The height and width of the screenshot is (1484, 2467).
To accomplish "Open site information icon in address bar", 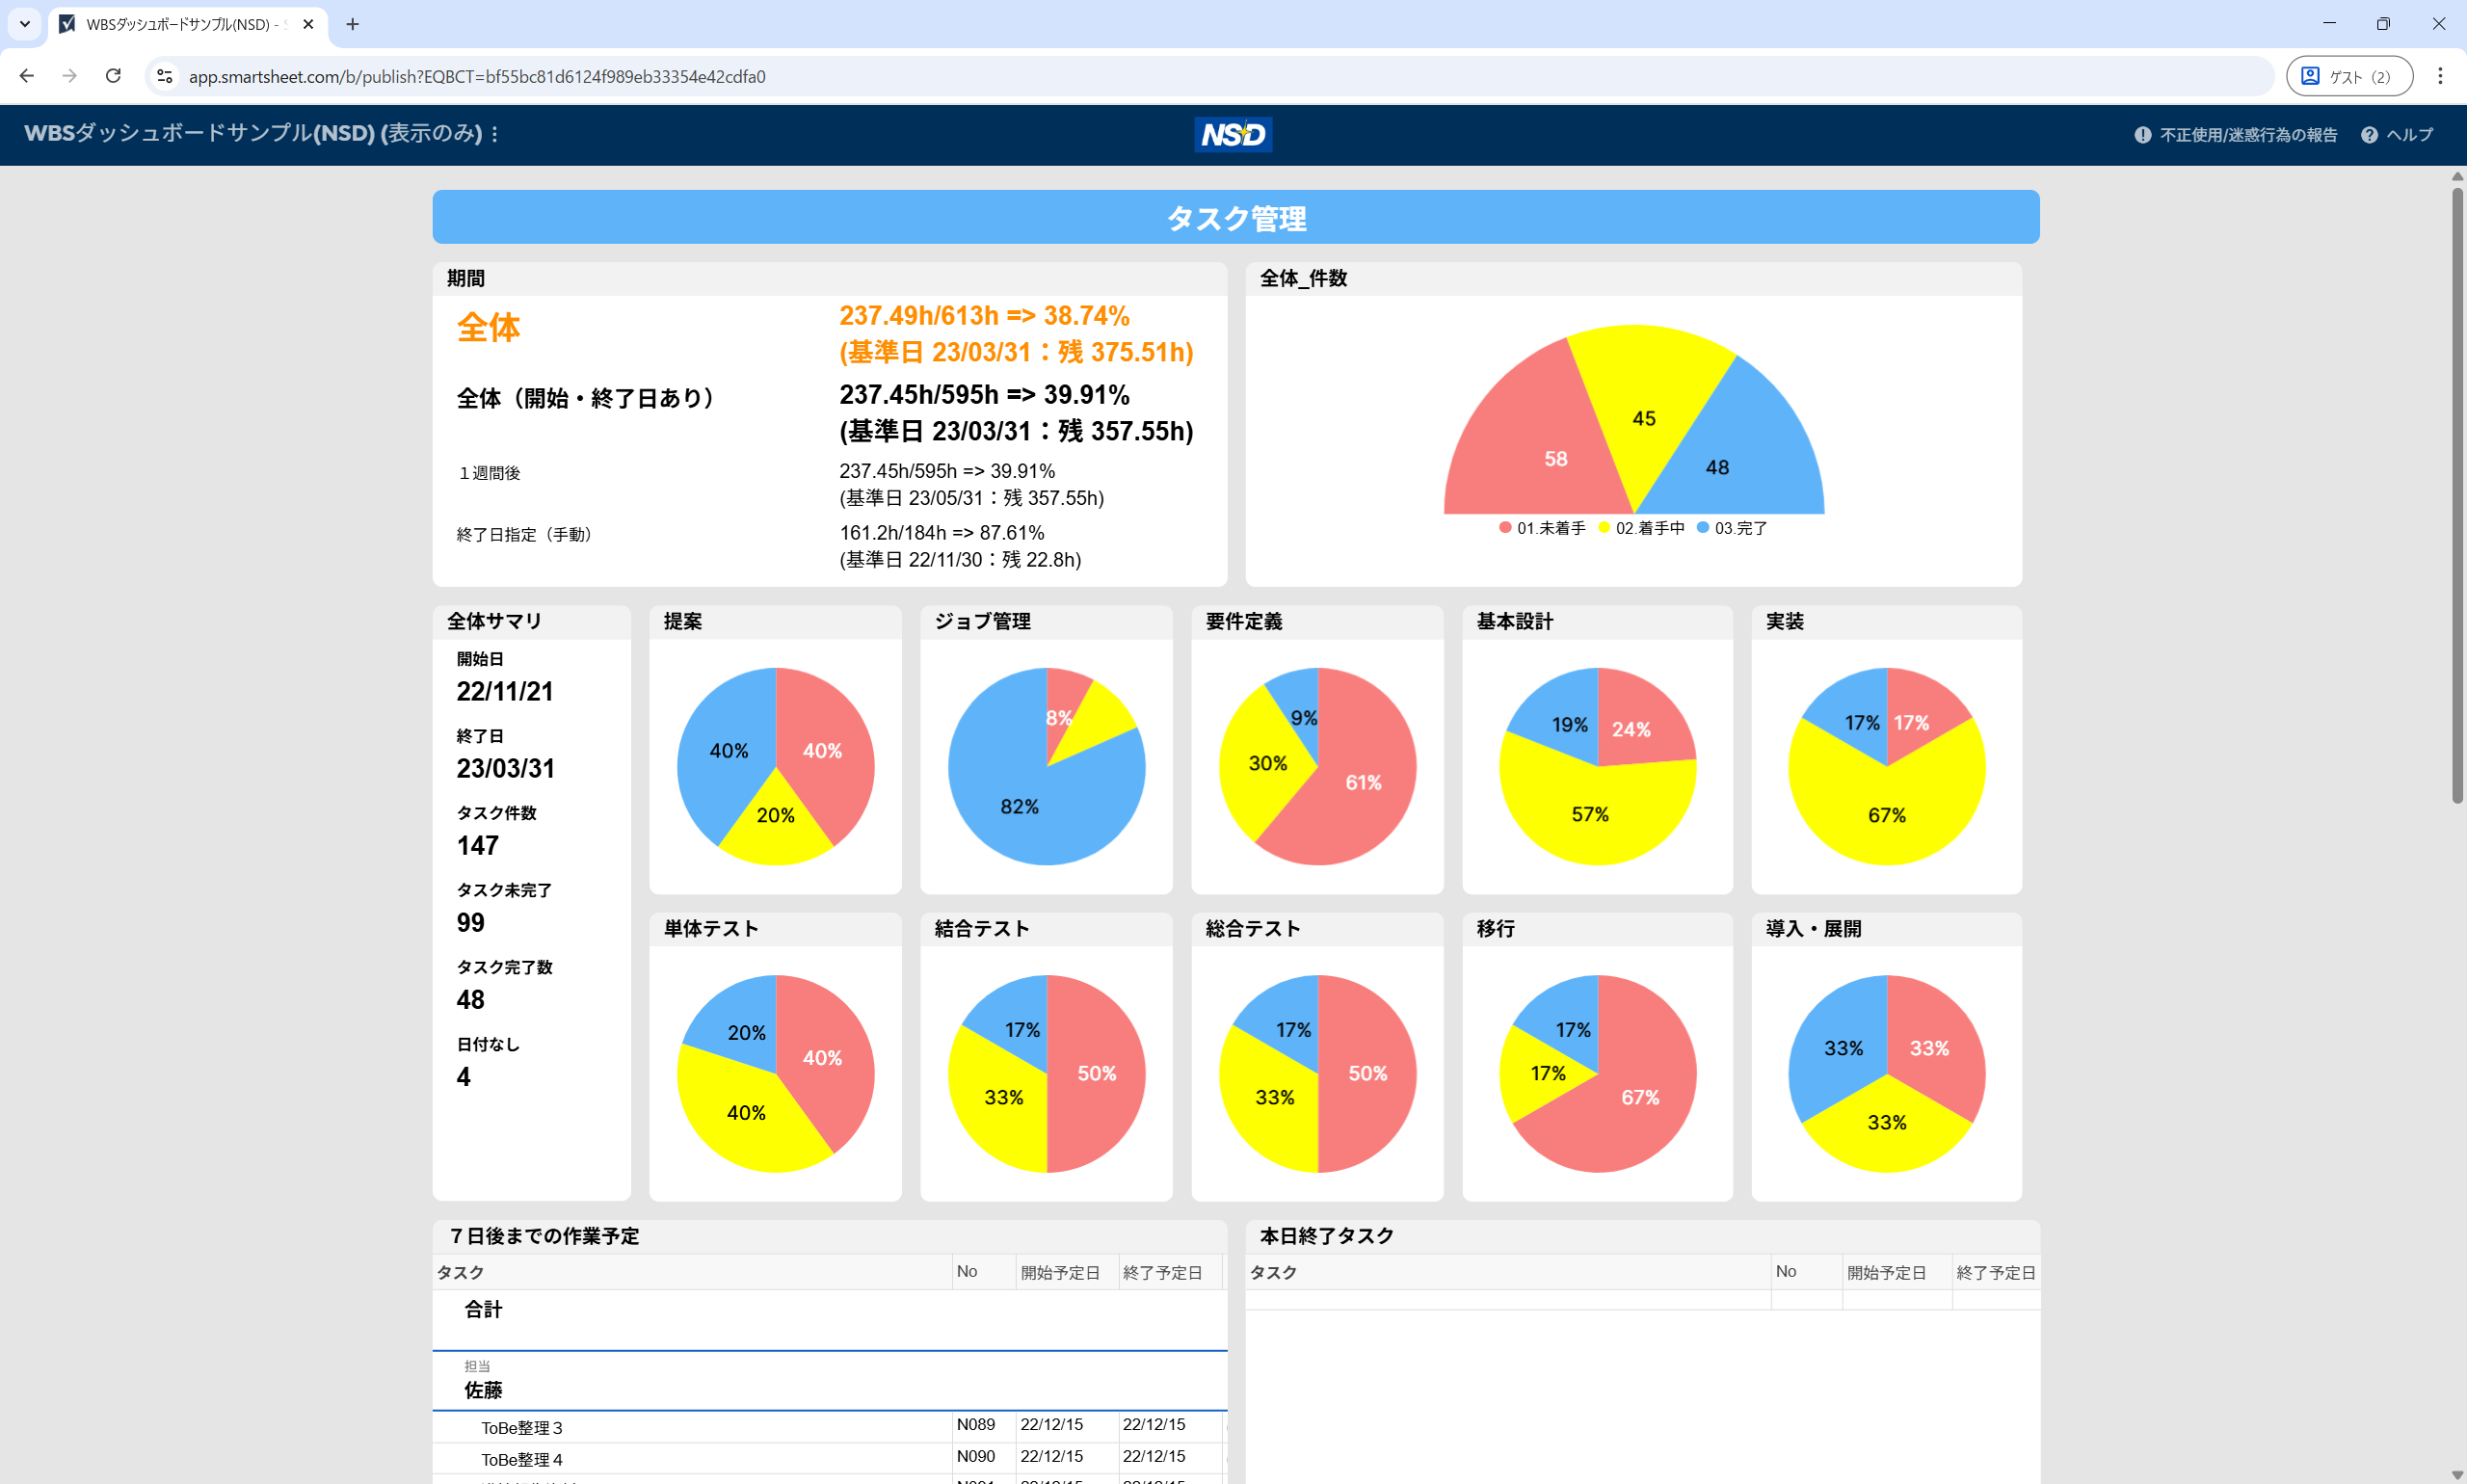I will pos(165,76).
